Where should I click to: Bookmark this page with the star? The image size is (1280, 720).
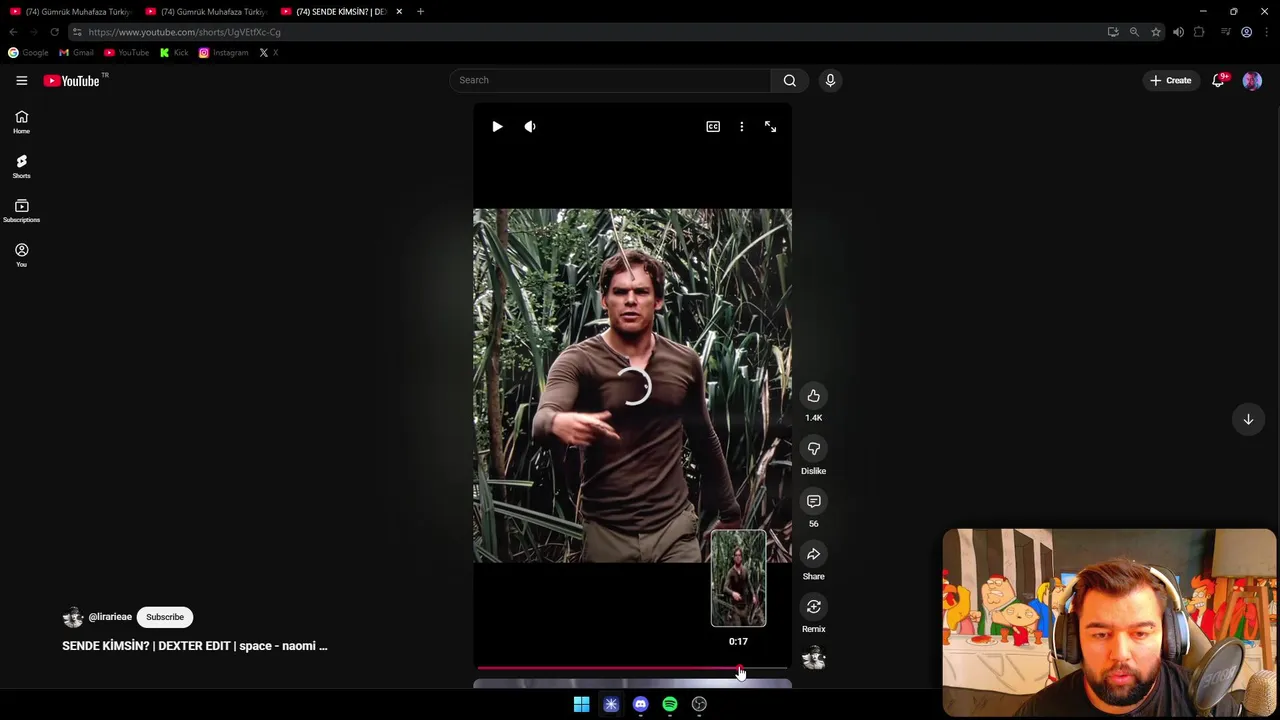pos(1156,32)
